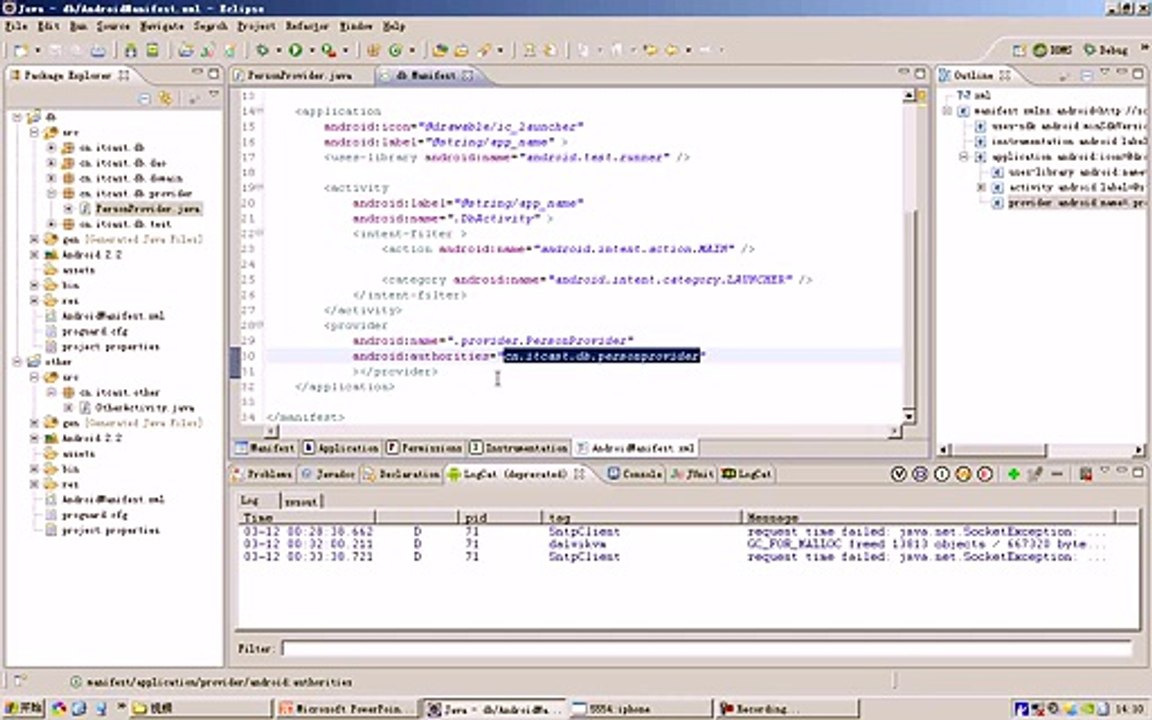Open the Problems view tab
The height and width of the screenshot is (720, 1152).
coord(263,474)
